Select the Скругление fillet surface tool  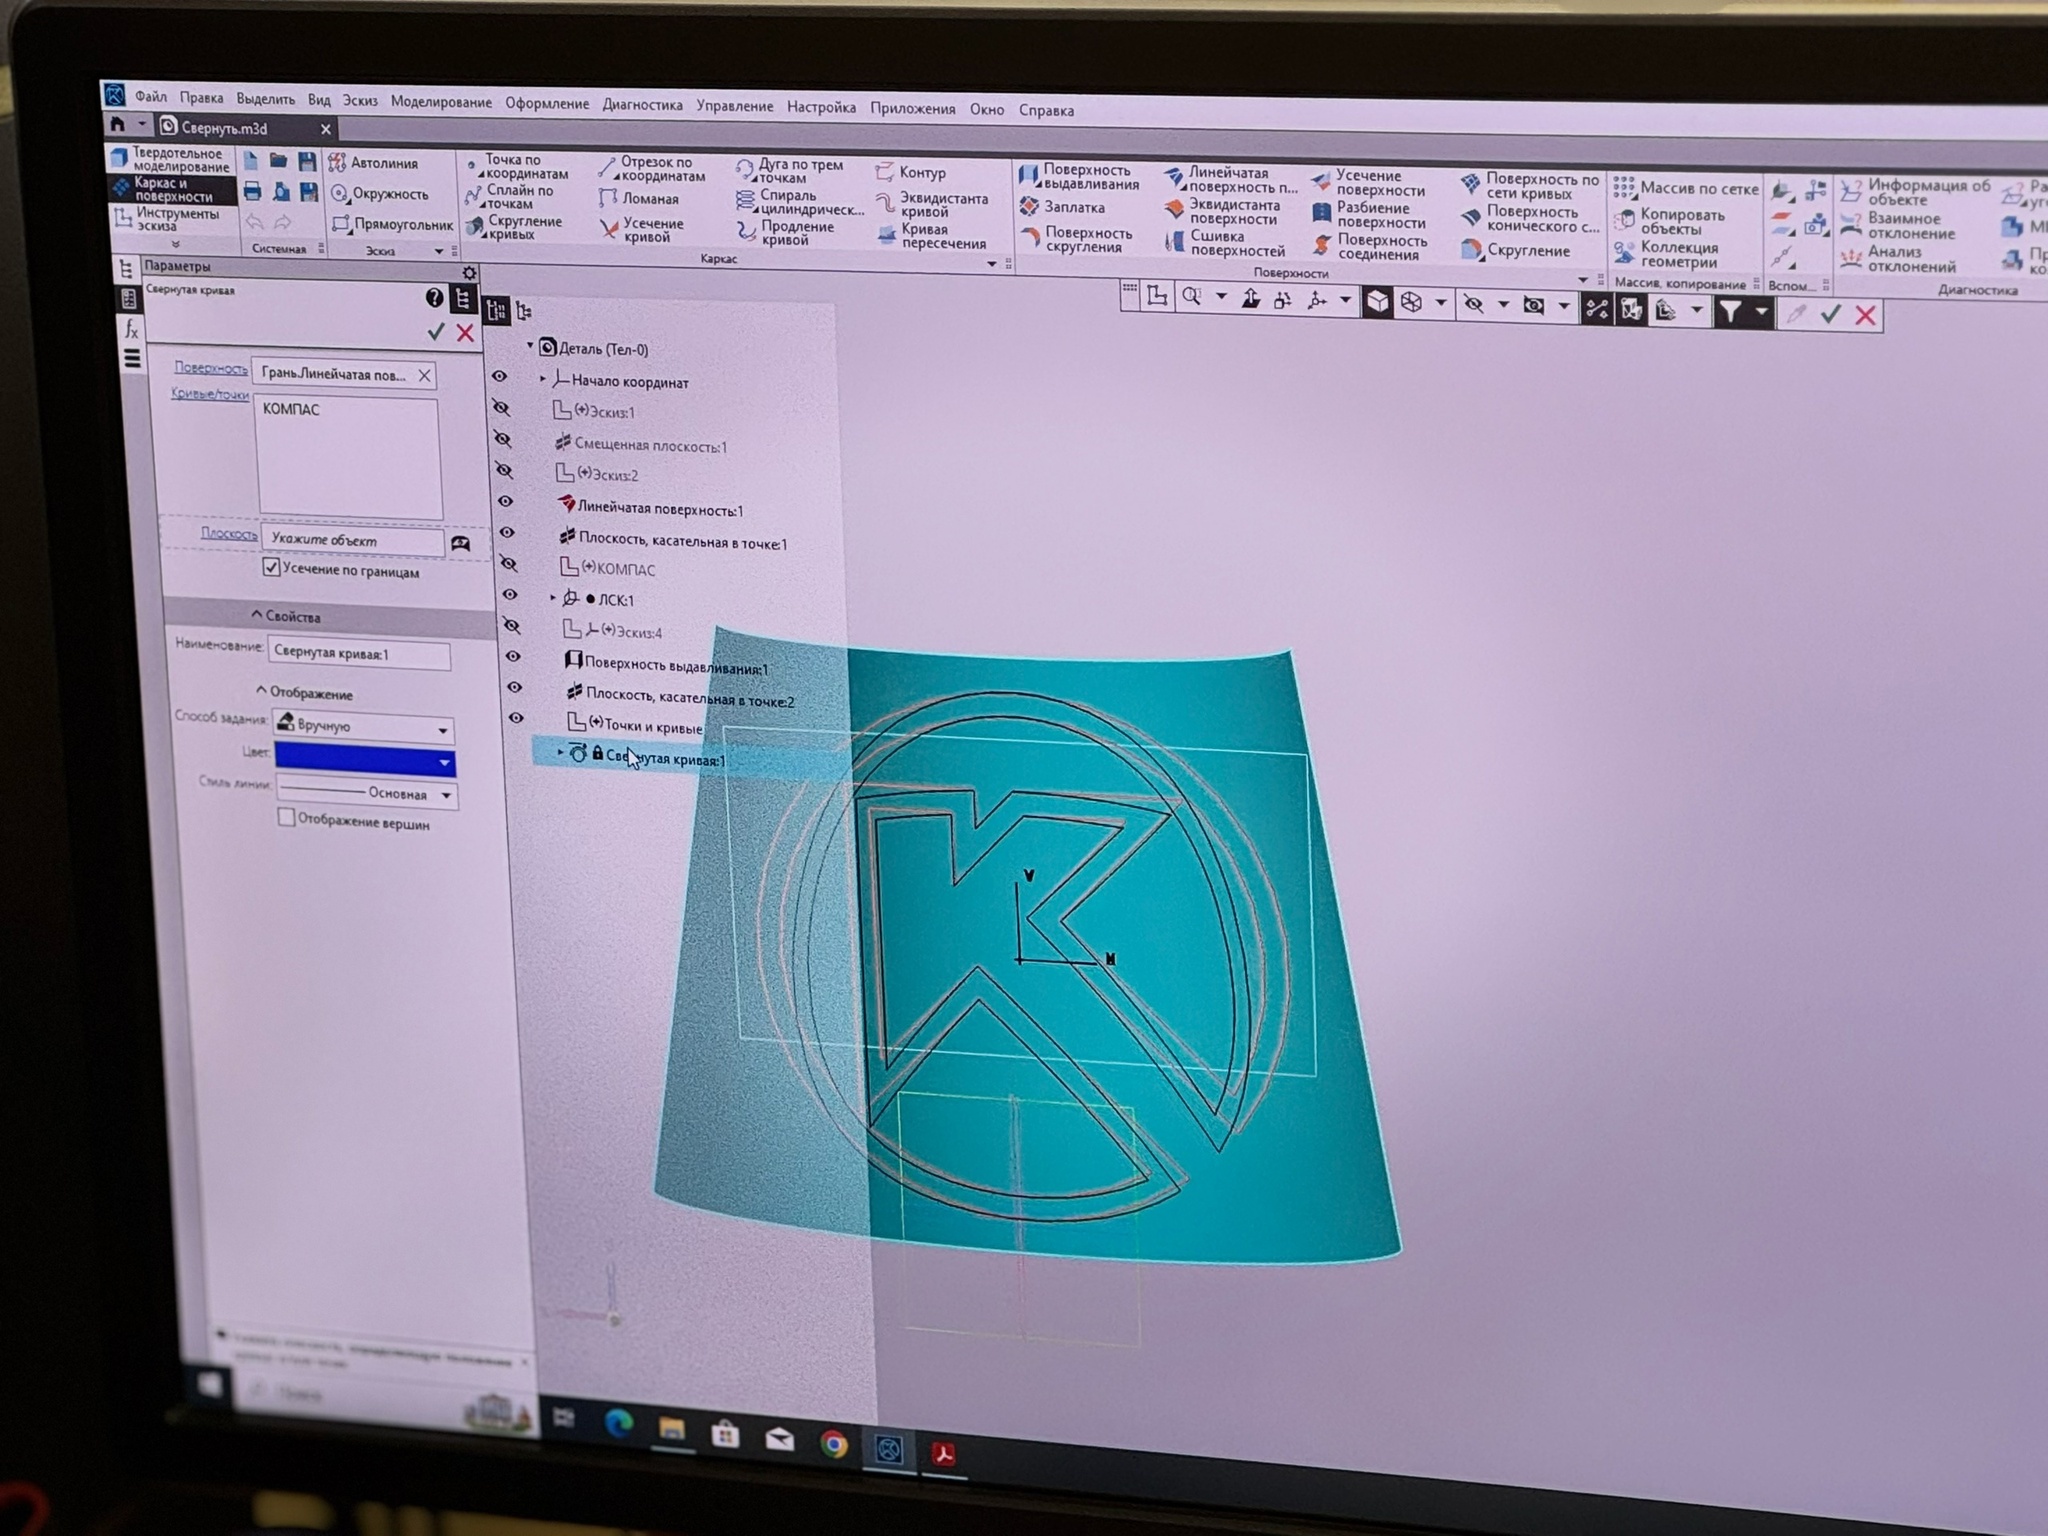(x=1527, y=250)
